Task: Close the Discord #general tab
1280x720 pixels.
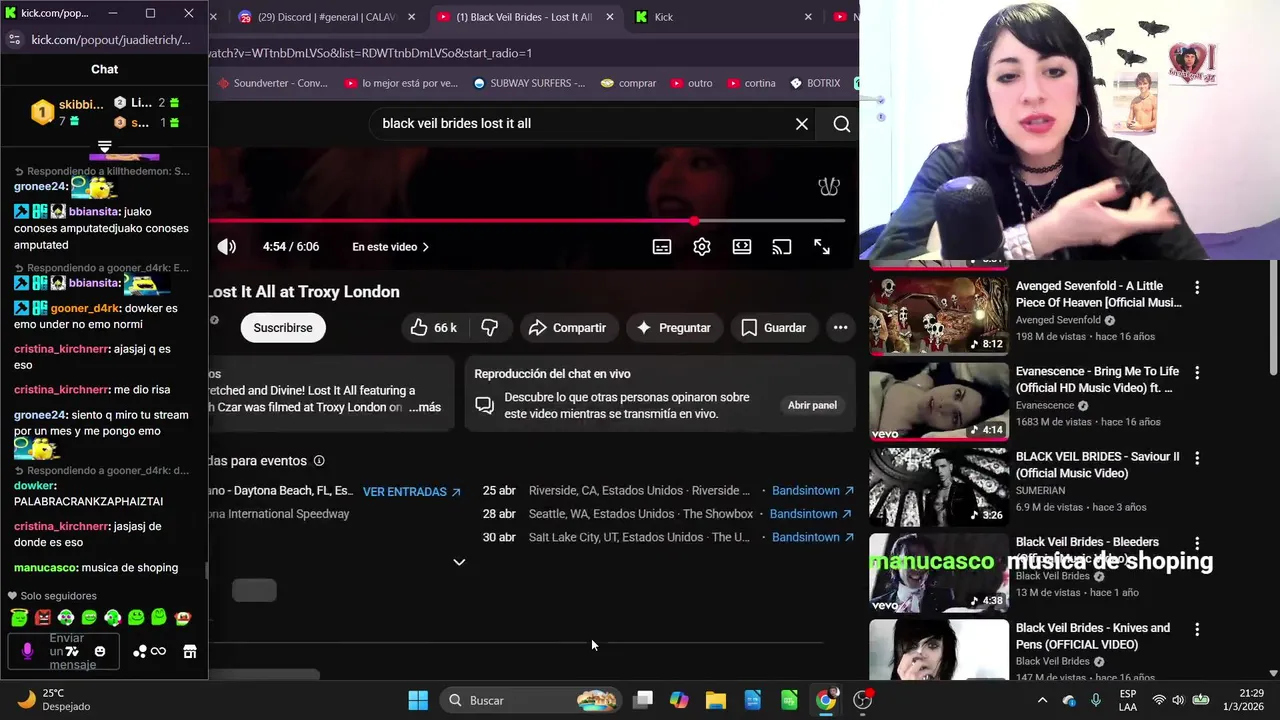Action: [x=413, y=17]
